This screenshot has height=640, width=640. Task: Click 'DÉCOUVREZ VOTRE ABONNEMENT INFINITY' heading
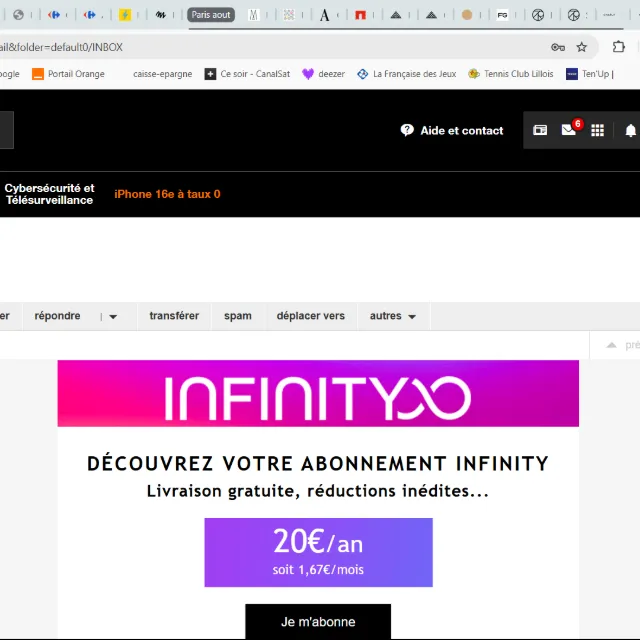coord(318,464)
